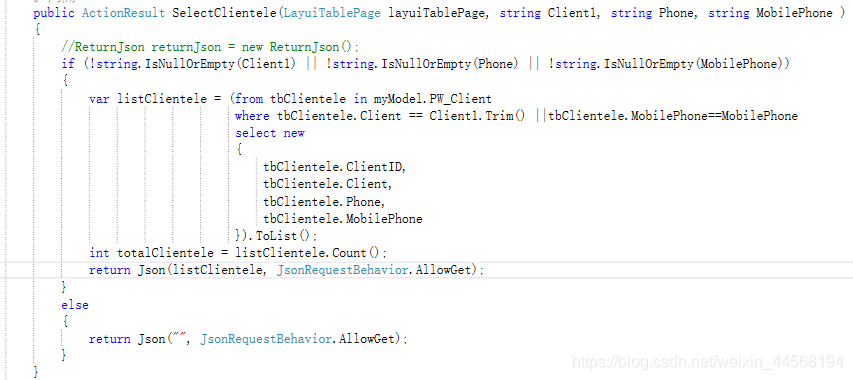Viewport: 853px width, 380px height.
Task: Click 'Json("",' in the else return
Action: [164, 339]
